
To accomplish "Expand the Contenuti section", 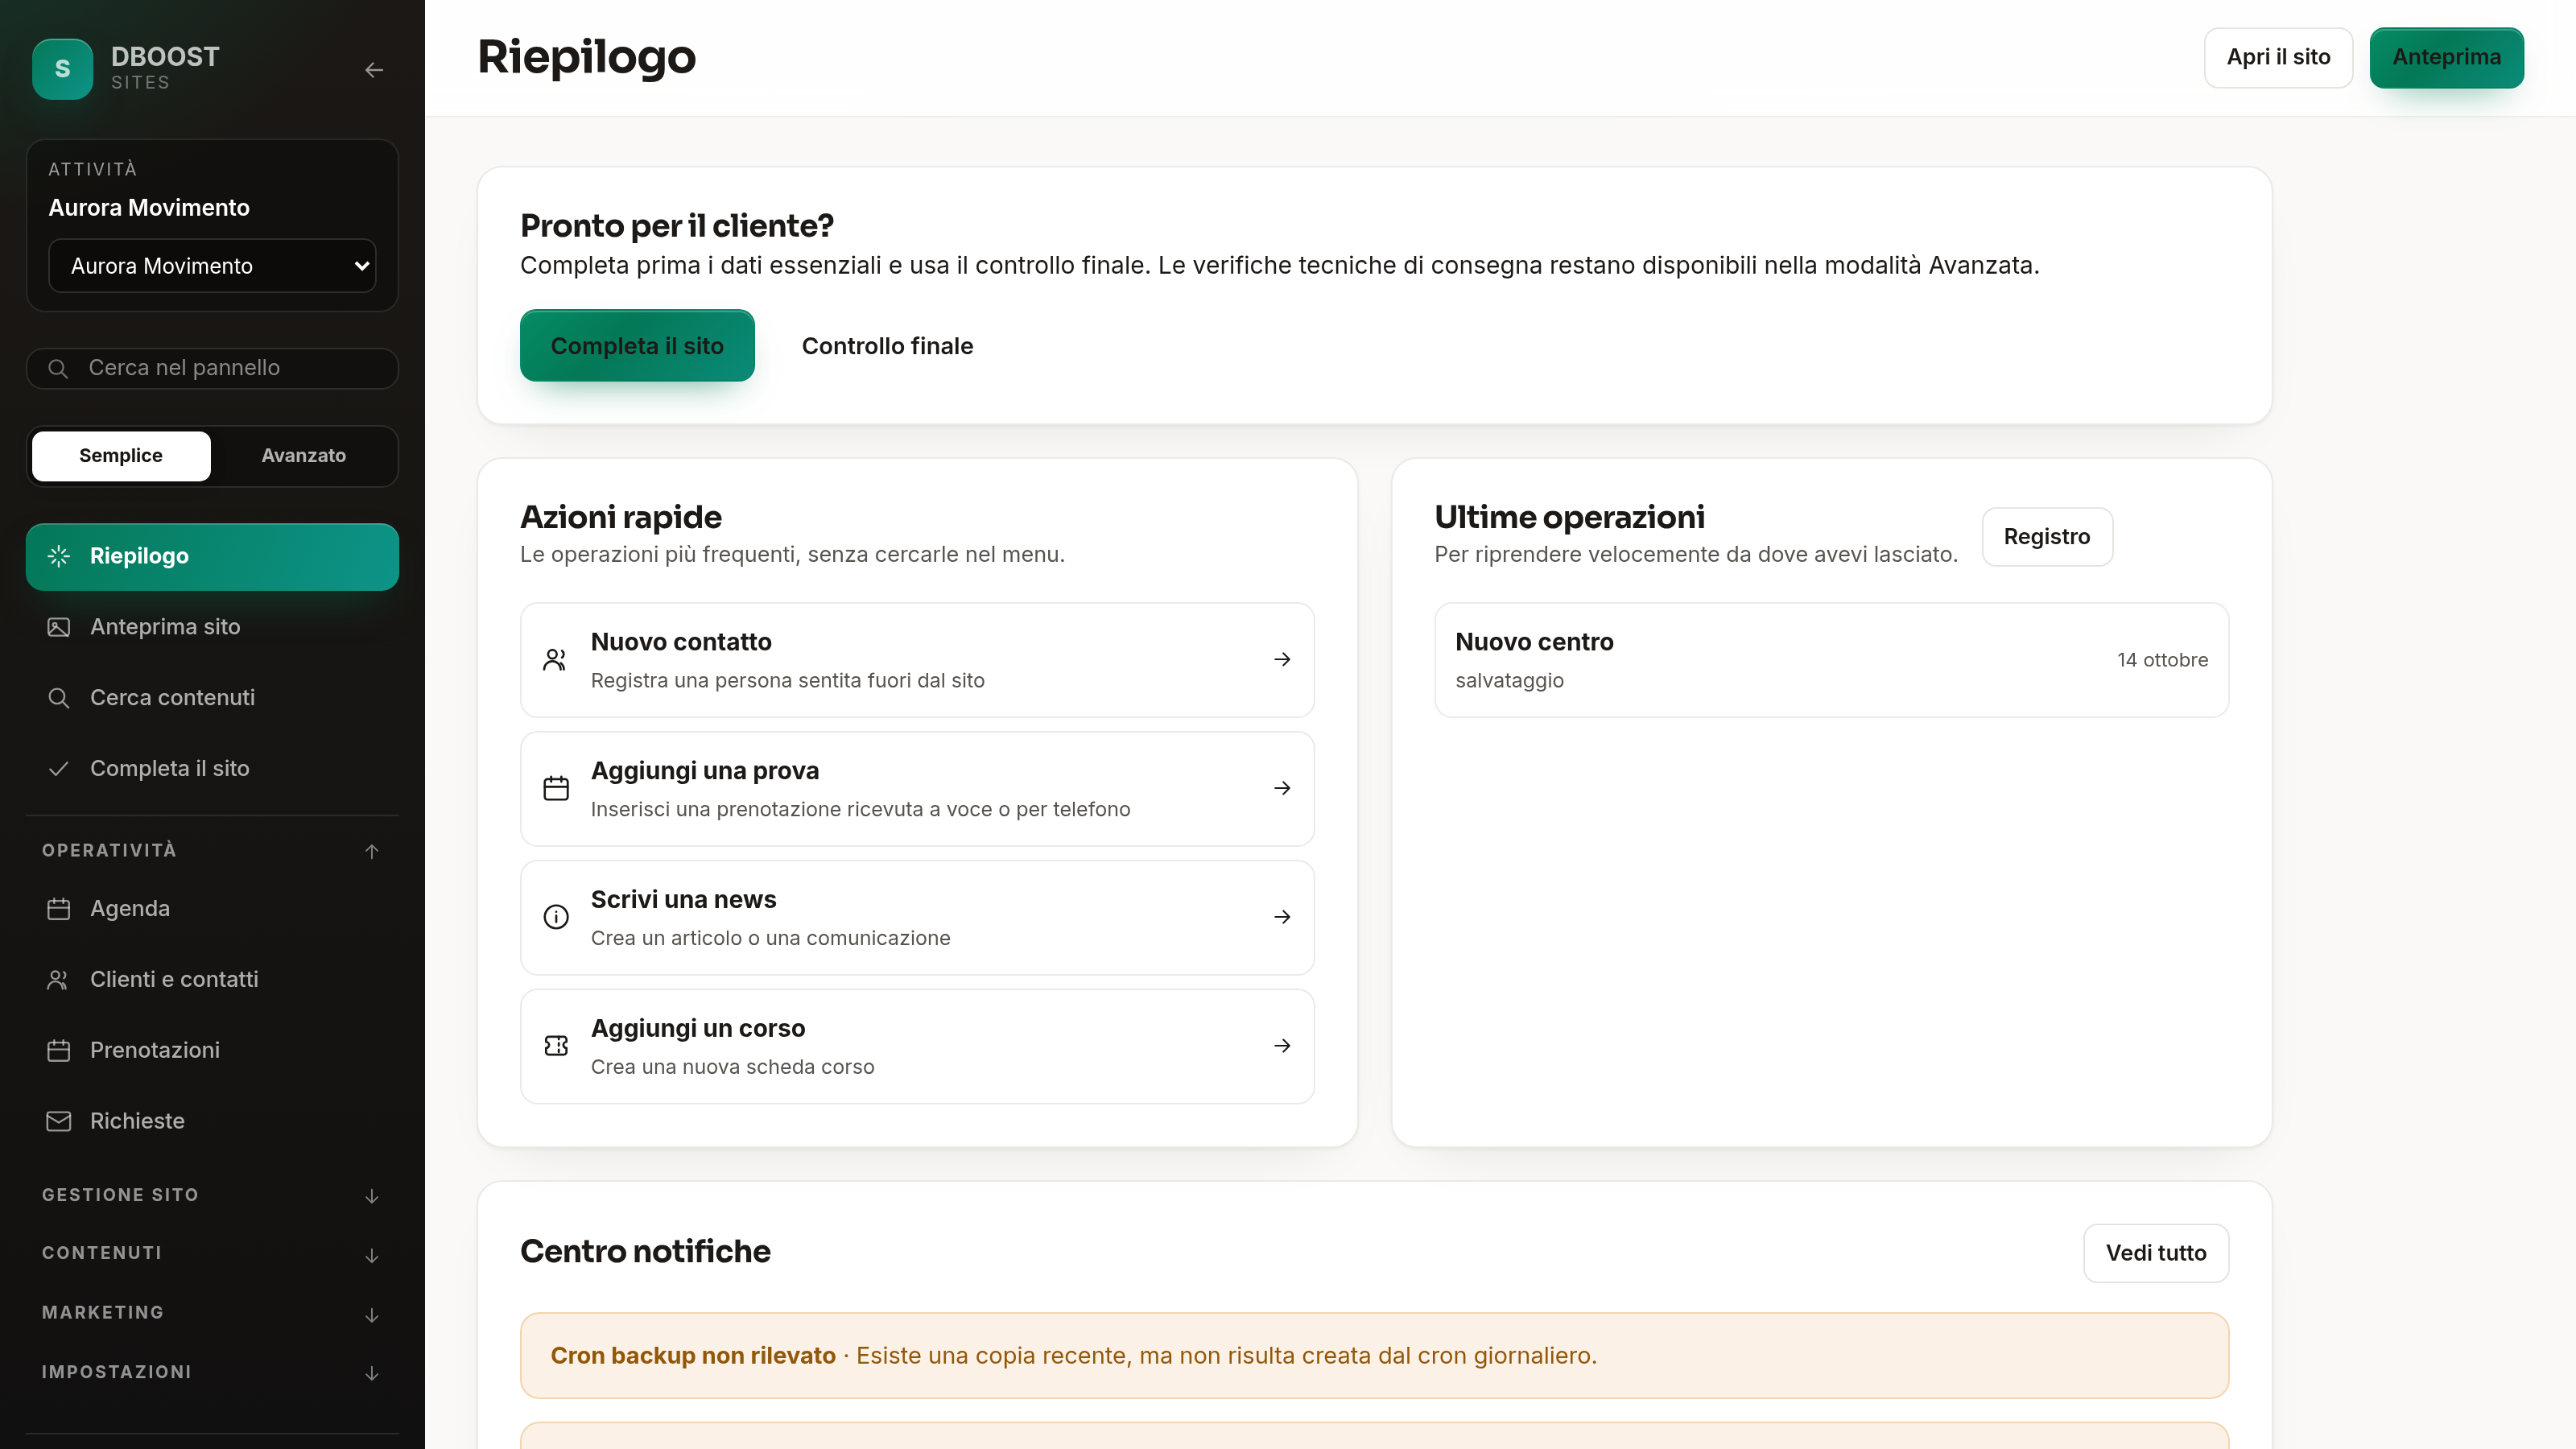I will click(212, 1254).
